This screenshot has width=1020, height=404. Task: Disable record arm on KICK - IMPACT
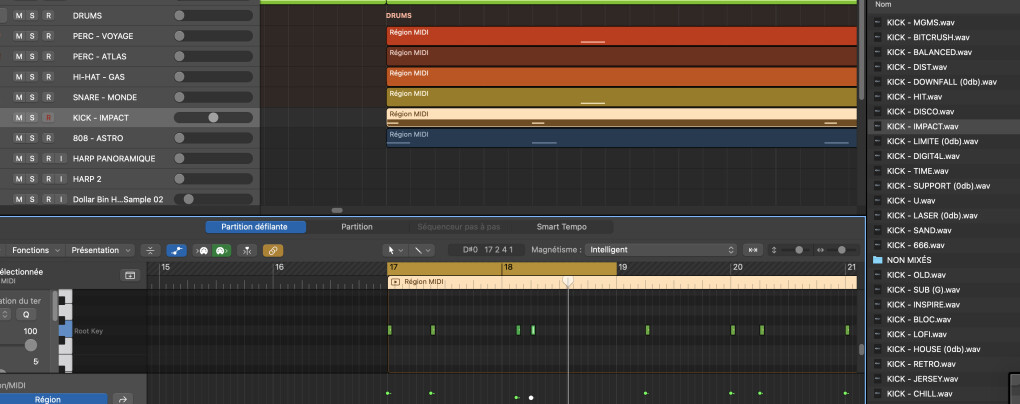48,118
